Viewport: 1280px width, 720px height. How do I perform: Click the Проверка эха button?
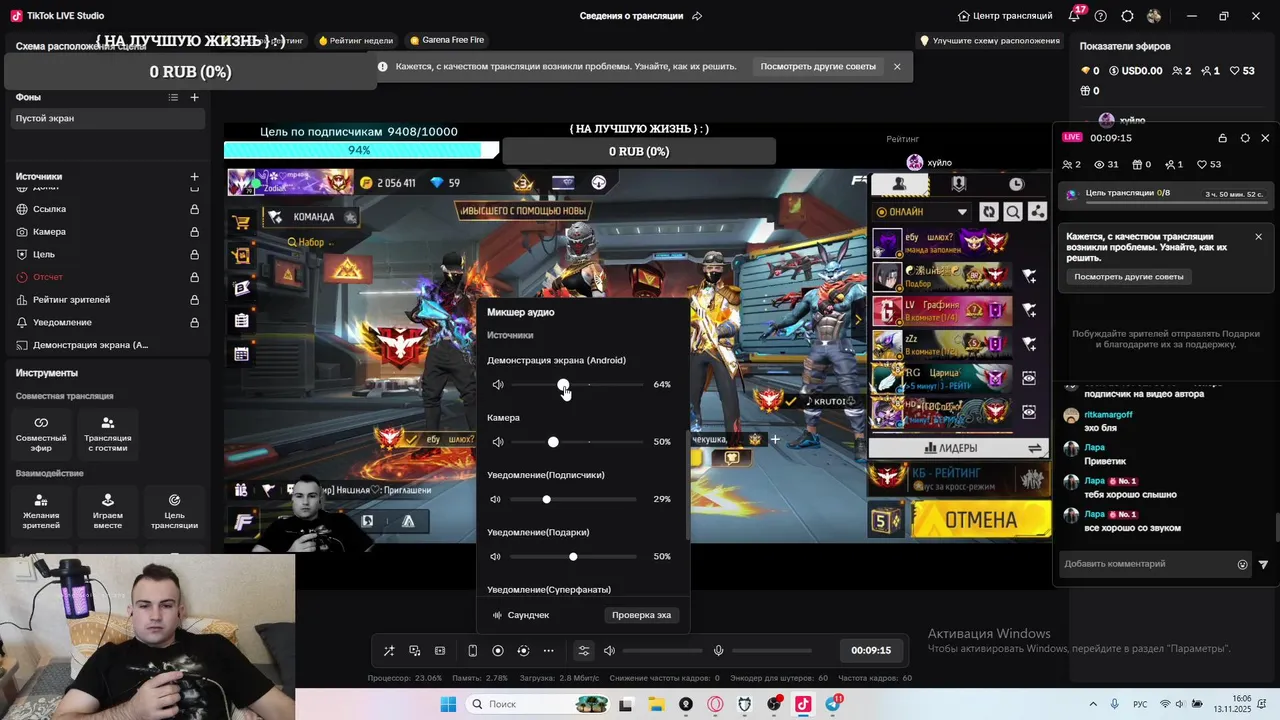click(641, 615)
